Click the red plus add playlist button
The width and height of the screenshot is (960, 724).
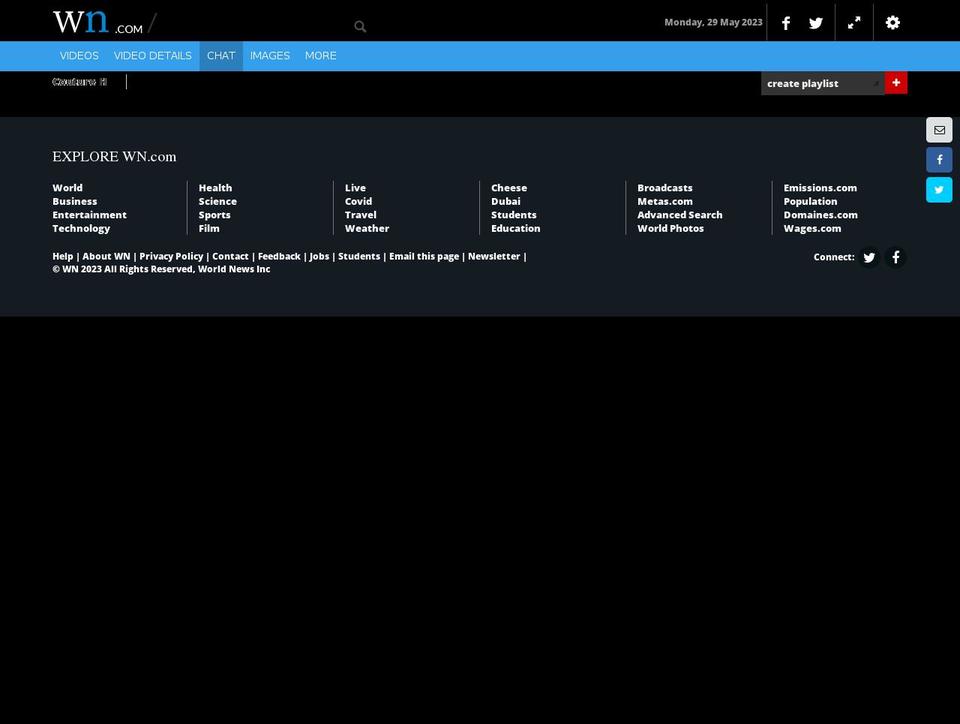click(896, 83)
